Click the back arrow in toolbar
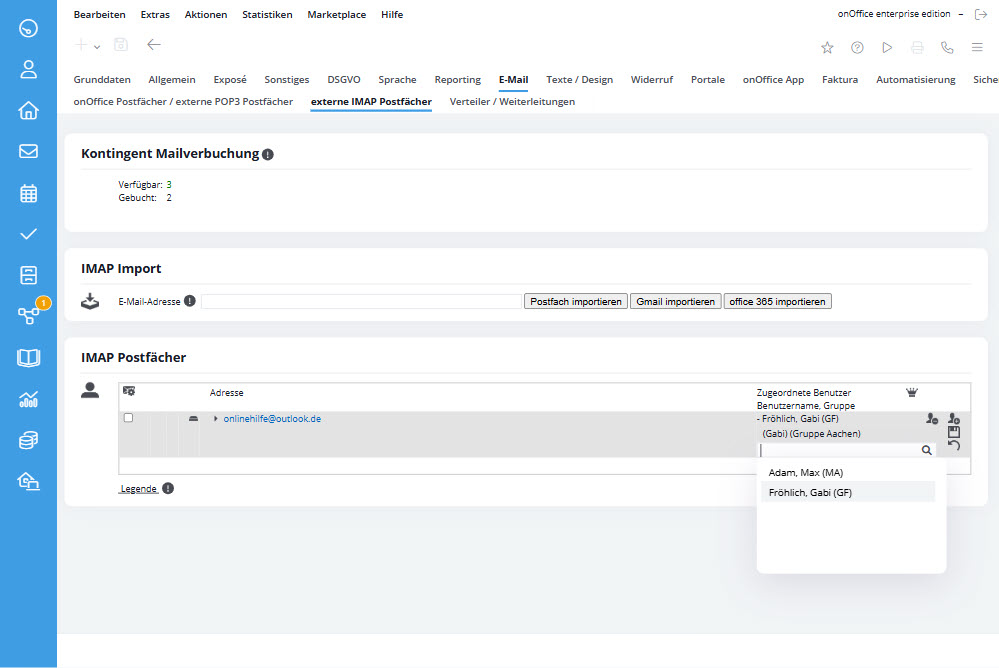 click(x=153, y=45)
